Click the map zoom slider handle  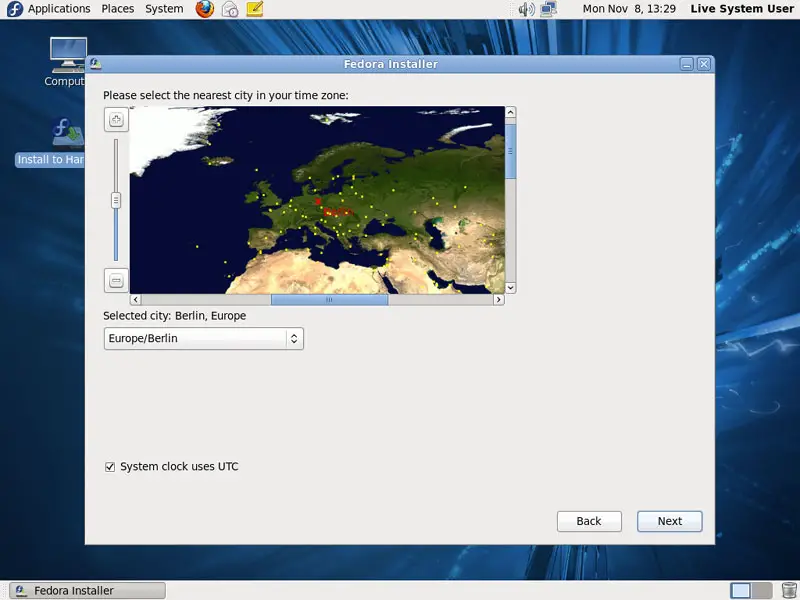coord(116,201)
